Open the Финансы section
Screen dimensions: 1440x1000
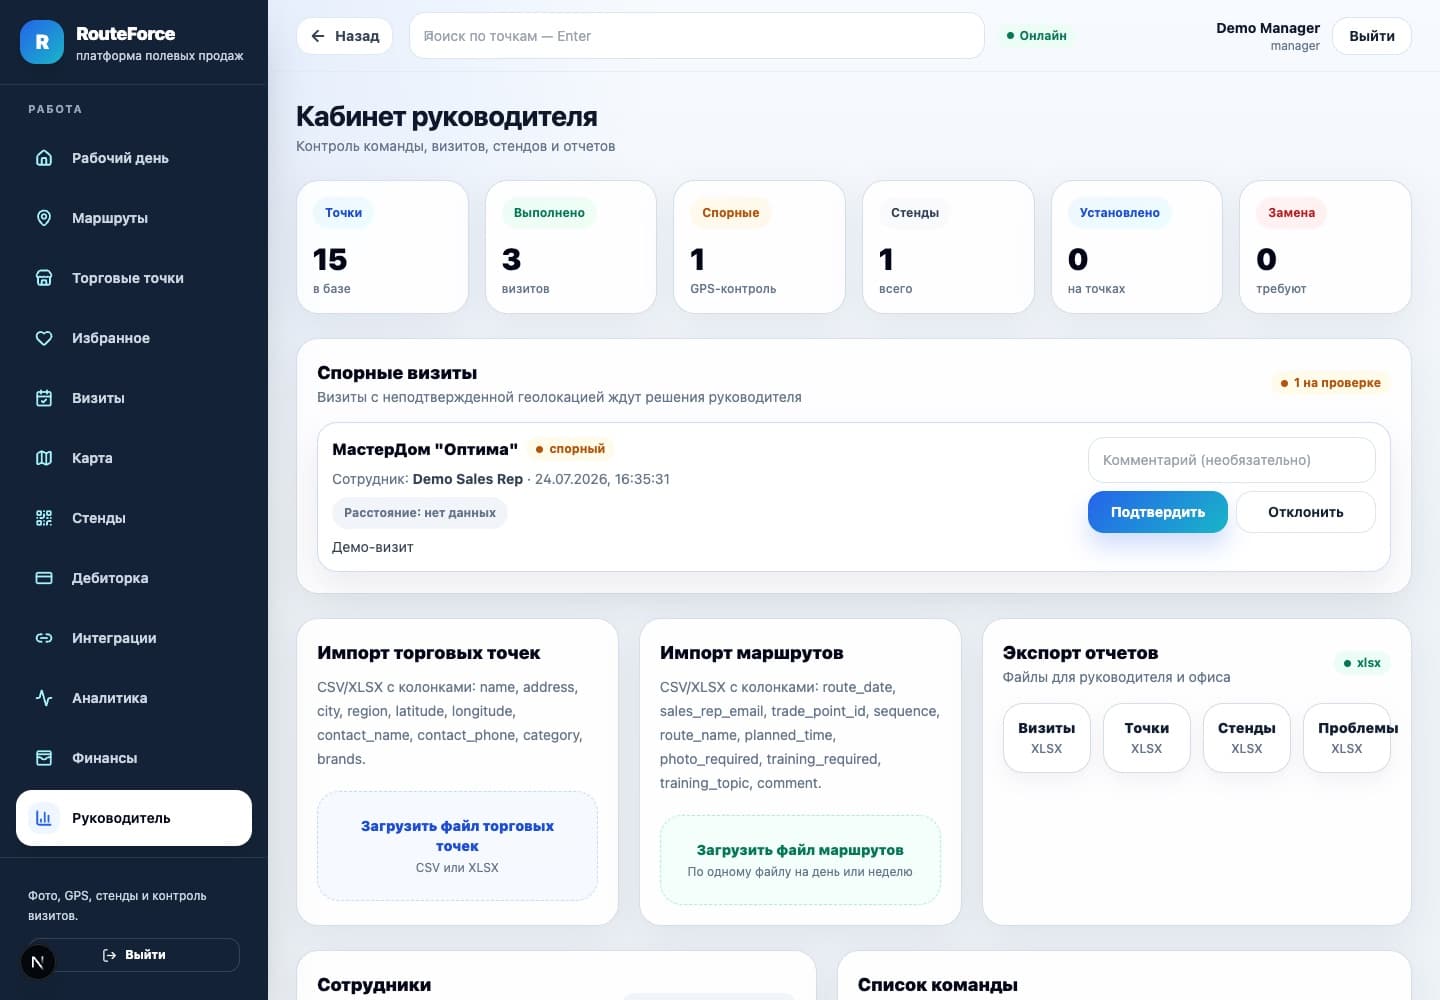[x=134, y=758]
